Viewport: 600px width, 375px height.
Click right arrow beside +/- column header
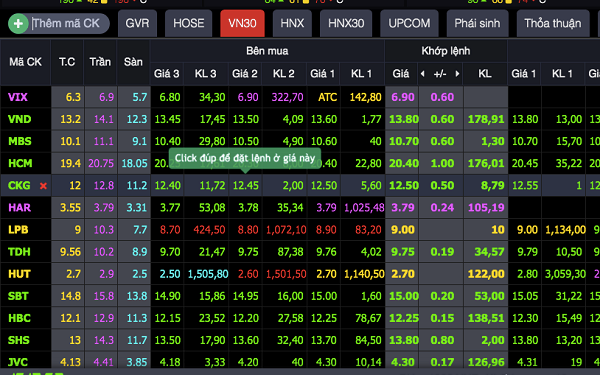(x=457, y=73)
